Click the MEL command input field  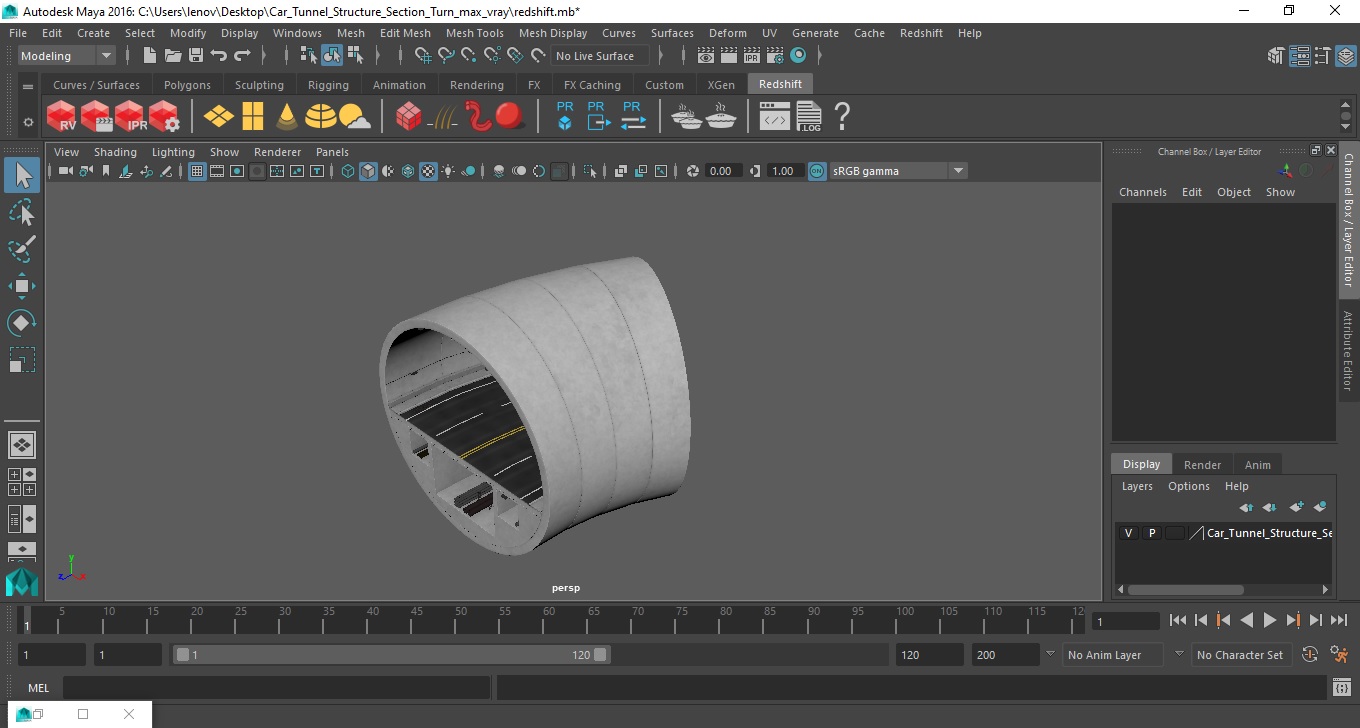coord(276,688)
